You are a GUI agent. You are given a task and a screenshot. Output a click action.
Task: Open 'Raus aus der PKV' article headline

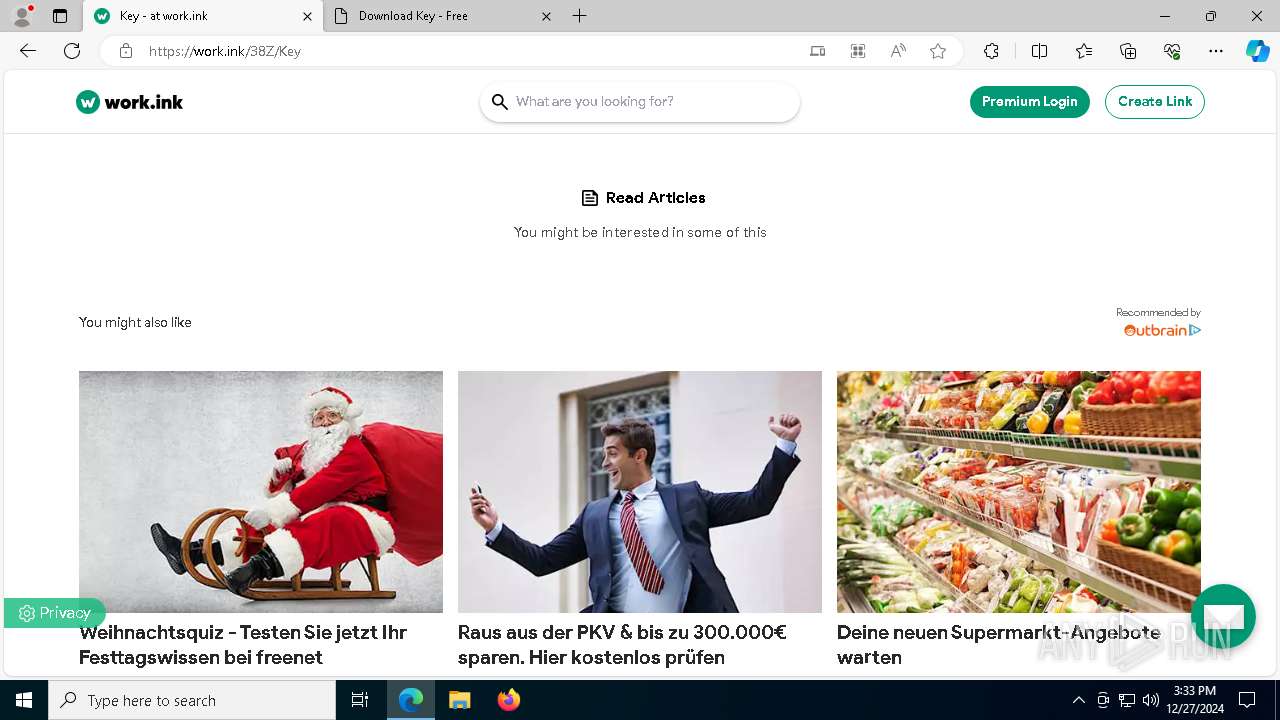pos(622,645)
